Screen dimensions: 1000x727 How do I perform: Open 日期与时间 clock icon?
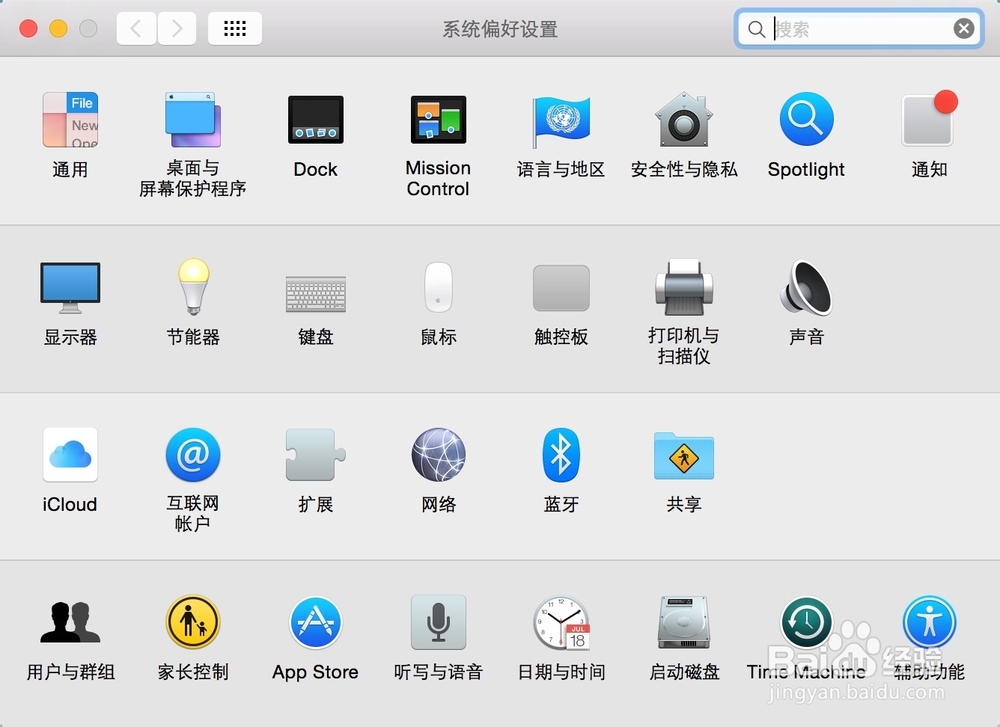coord(561,623)
